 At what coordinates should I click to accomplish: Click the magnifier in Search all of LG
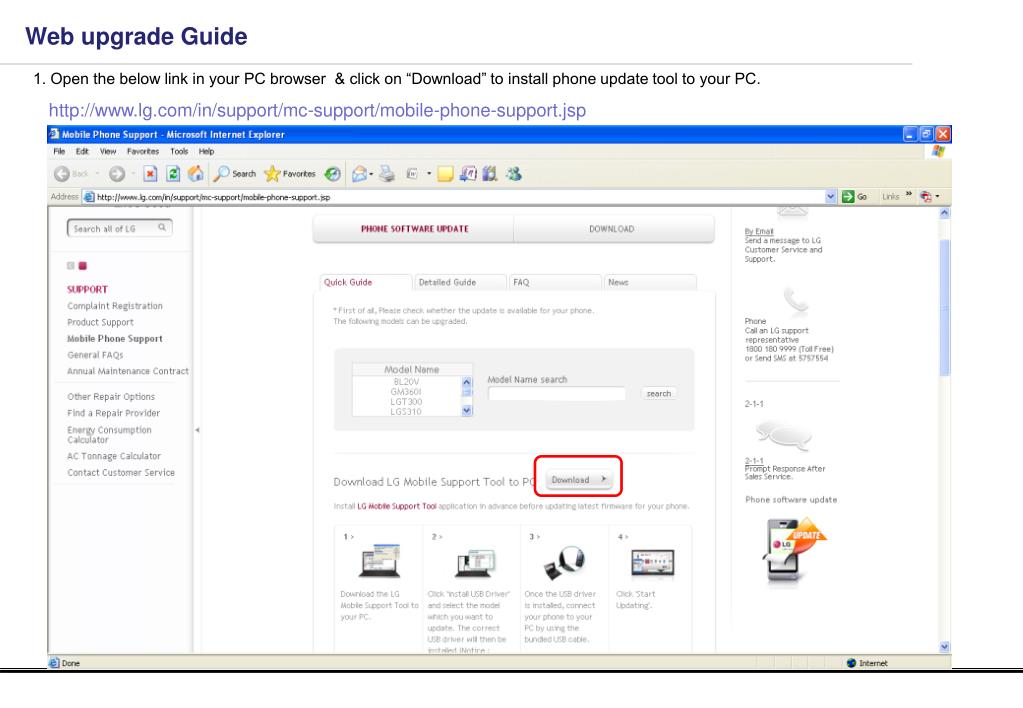point(162,227)
